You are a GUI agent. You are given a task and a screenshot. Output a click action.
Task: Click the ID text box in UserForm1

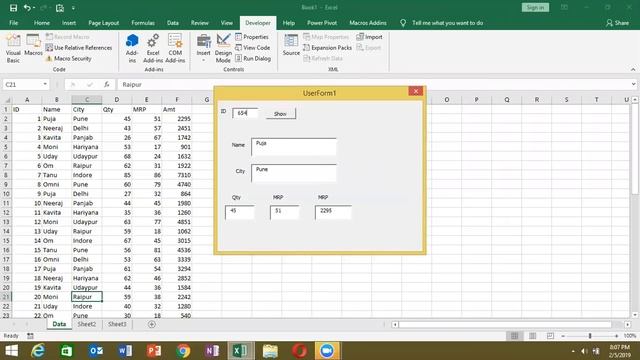pos(245,113)
